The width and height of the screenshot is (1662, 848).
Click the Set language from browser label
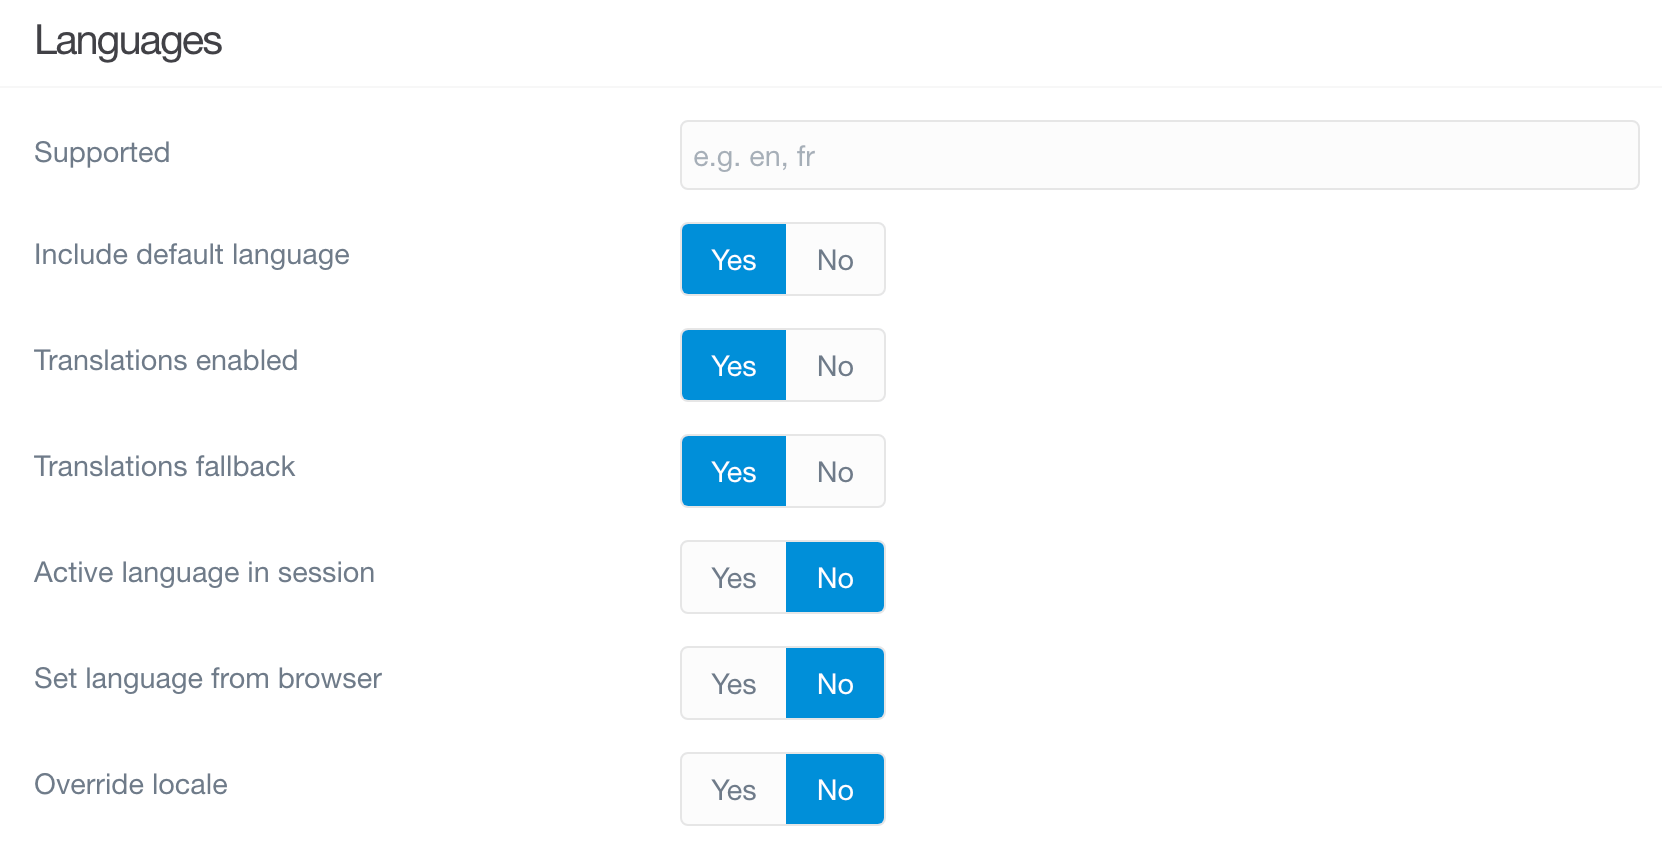tap(207, 678)
